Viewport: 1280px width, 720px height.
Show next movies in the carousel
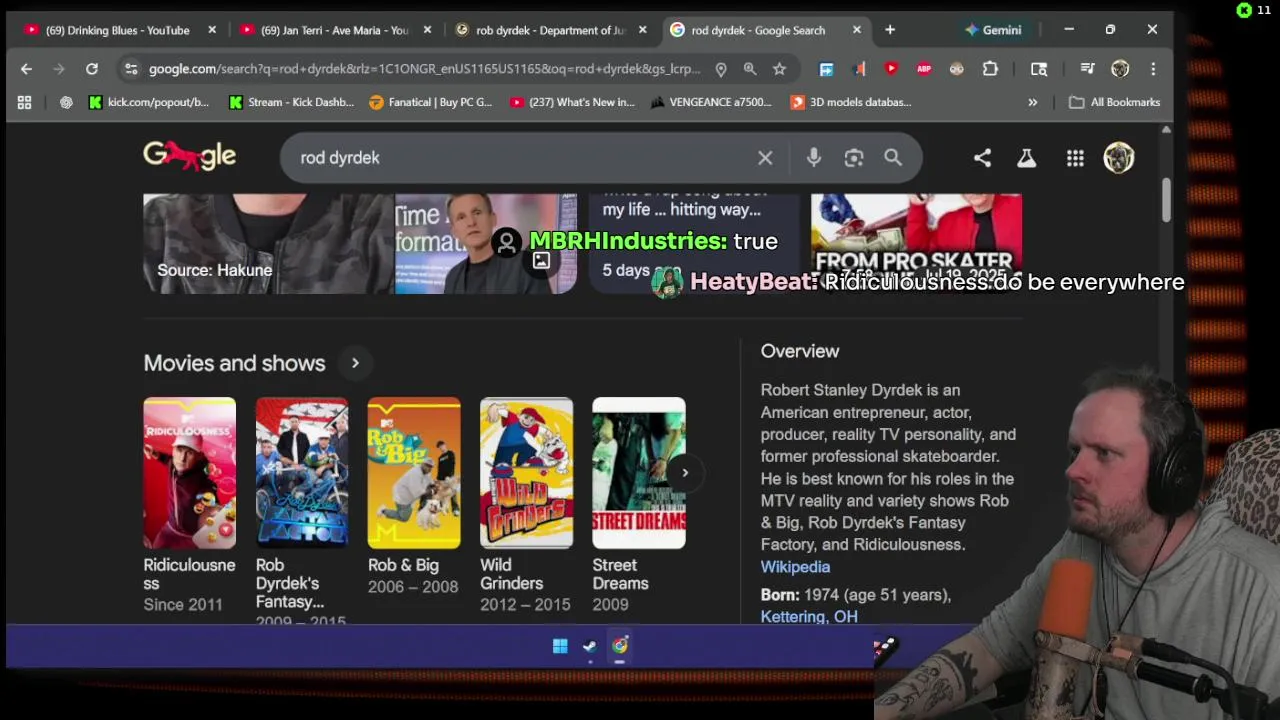coord(685,473)
